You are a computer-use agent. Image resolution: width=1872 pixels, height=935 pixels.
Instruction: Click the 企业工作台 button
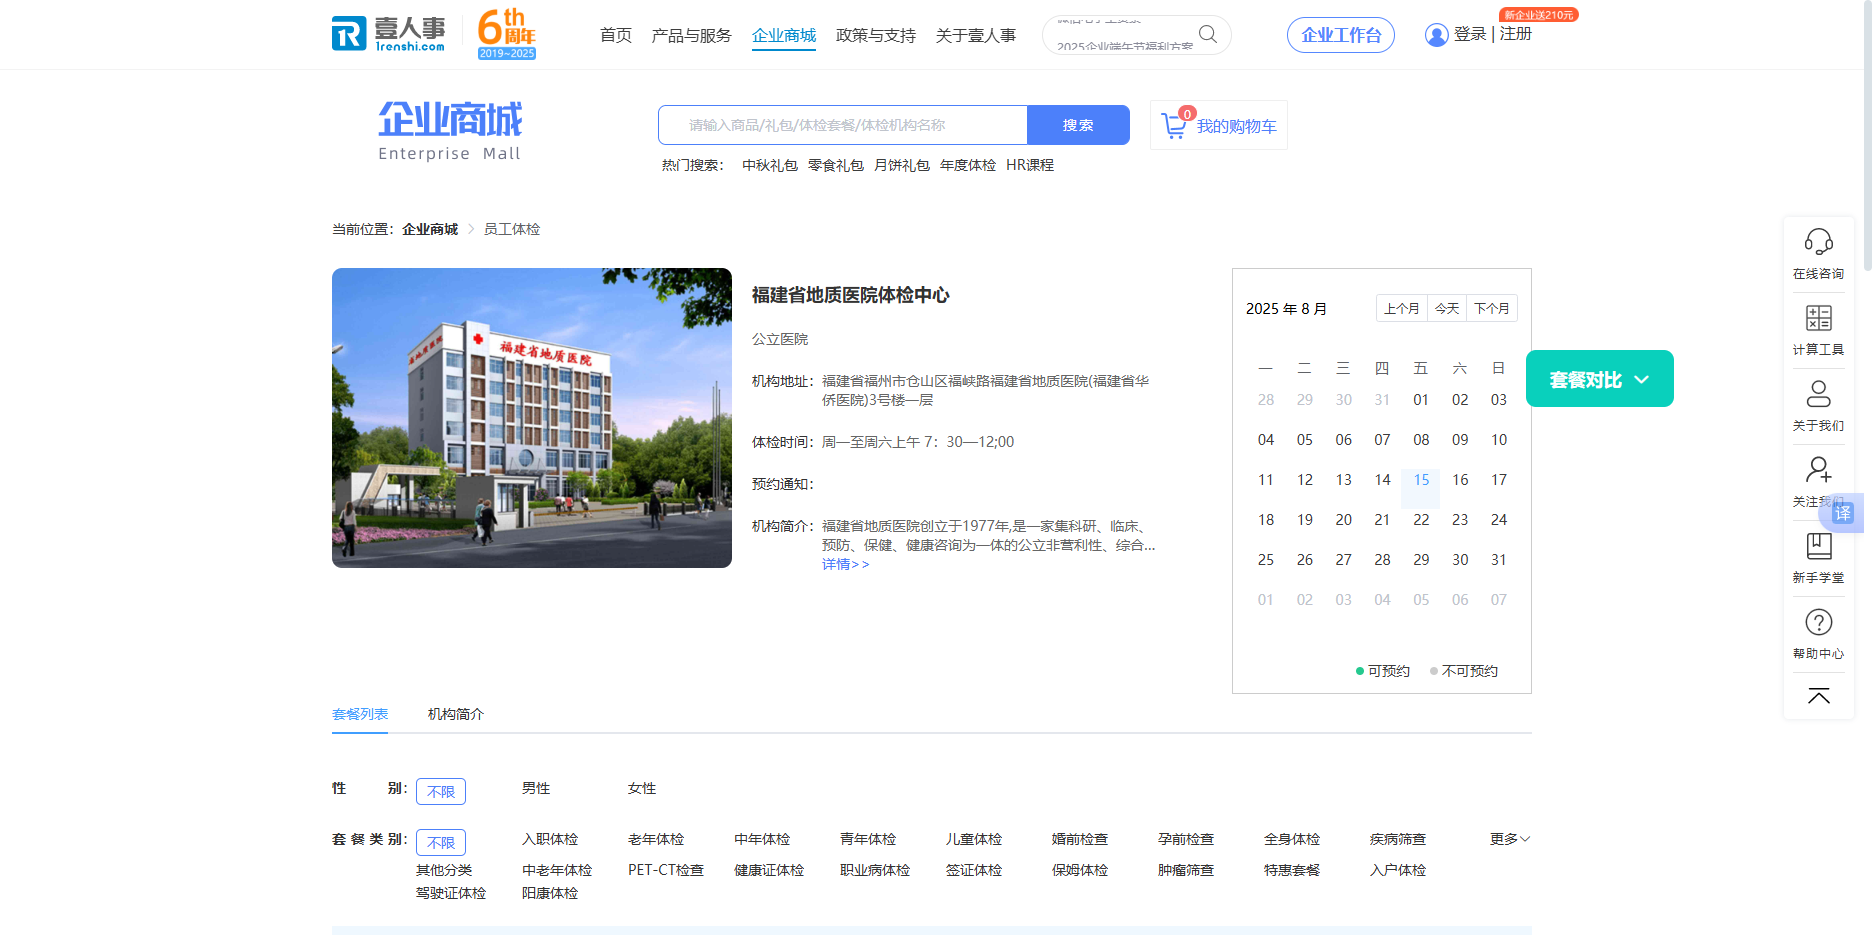(1341, 35)
